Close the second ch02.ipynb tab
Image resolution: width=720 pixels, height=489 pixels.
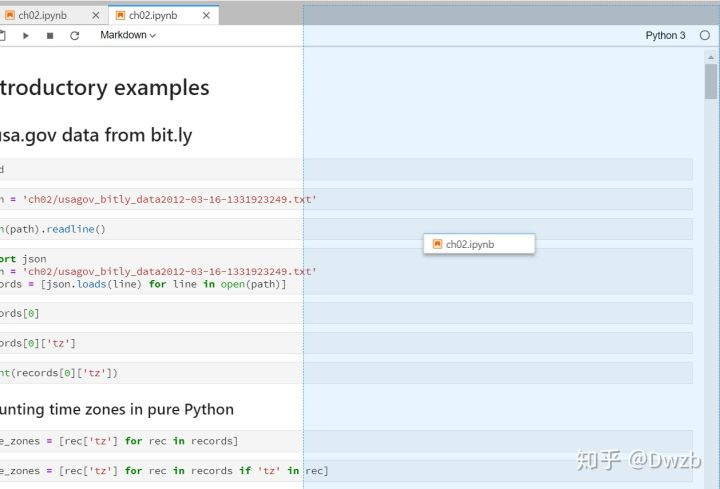(207, 16)
